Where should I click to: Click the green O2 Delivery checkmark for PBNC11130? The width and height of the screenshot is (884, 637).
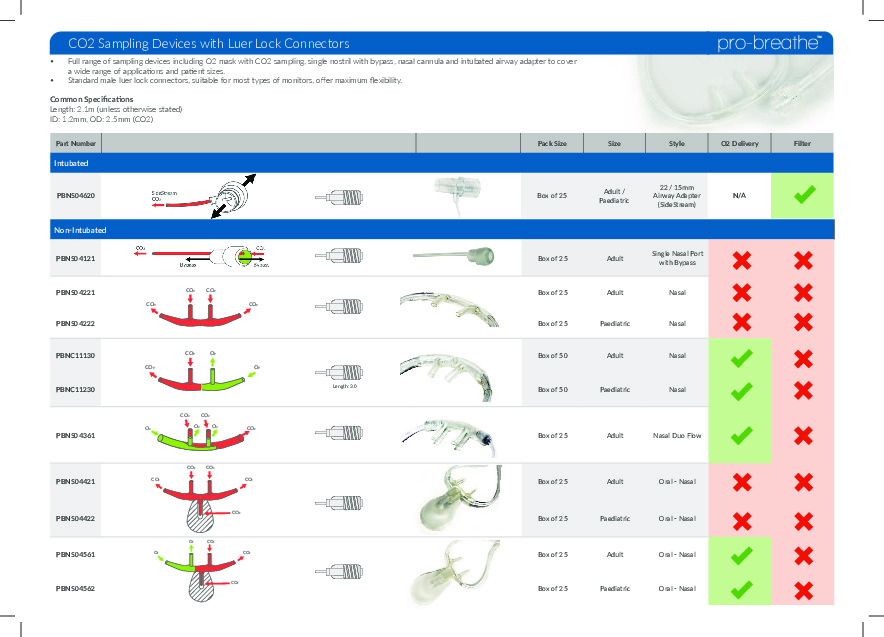[x=740, y=356]
